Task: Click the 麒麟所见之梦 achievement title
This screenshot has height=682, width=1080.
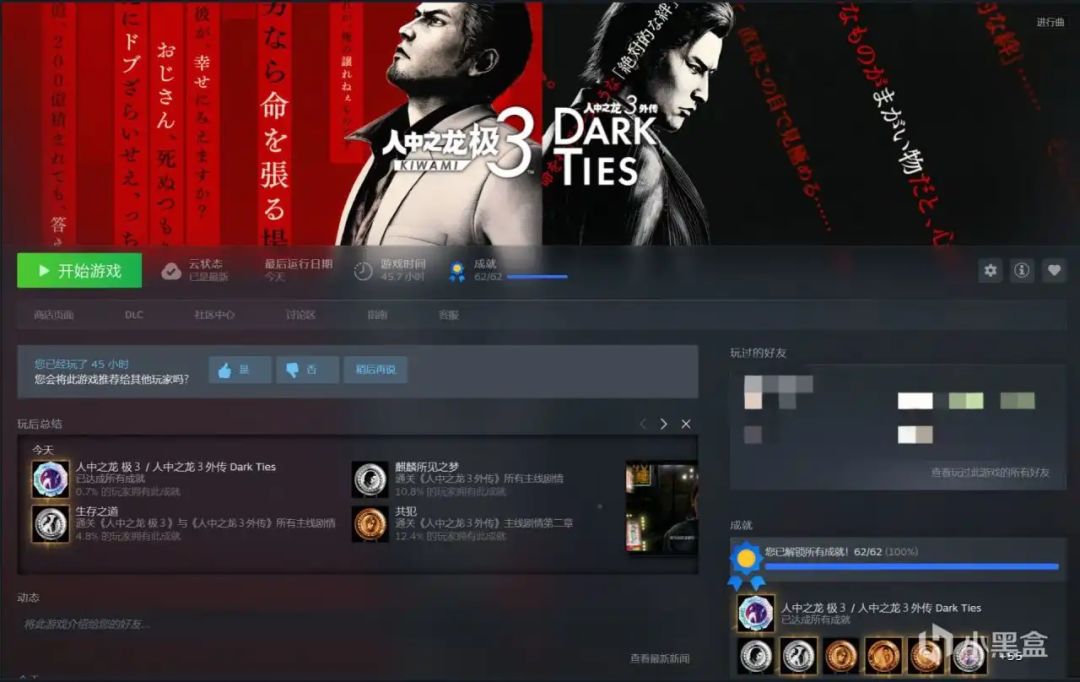Action: (x=426, y=466)
